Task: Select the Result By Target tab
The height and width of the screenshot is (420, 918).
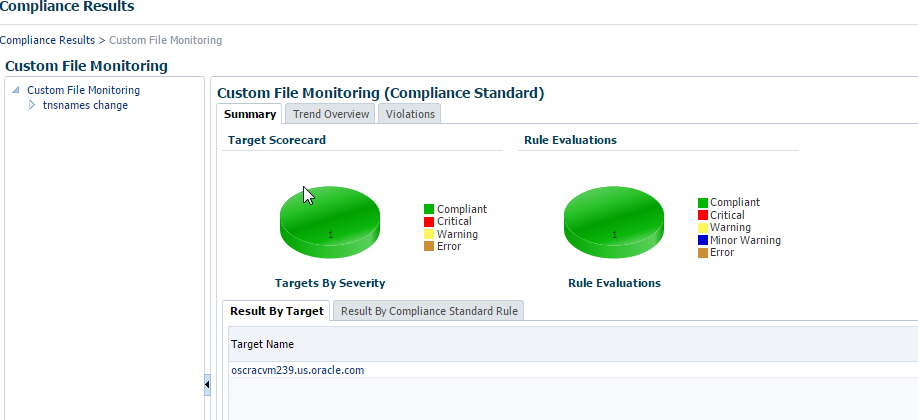Action: [x=277, y=311]
